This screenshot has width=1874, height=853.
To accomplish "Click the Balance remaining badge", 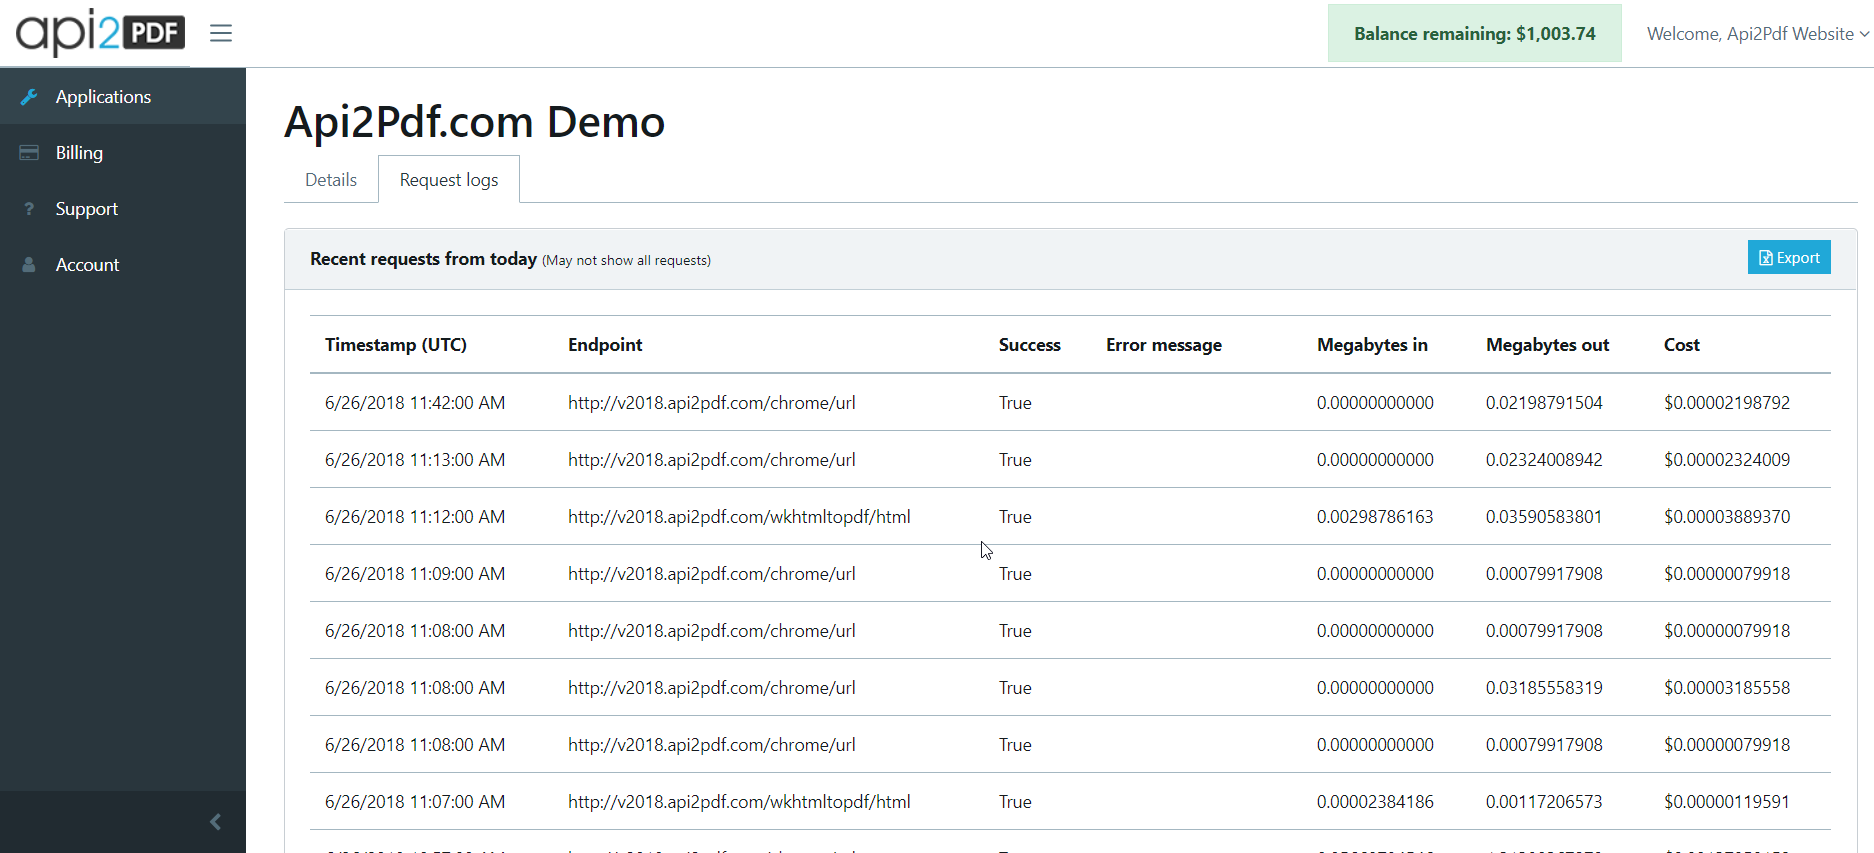I will (1475, 33).
